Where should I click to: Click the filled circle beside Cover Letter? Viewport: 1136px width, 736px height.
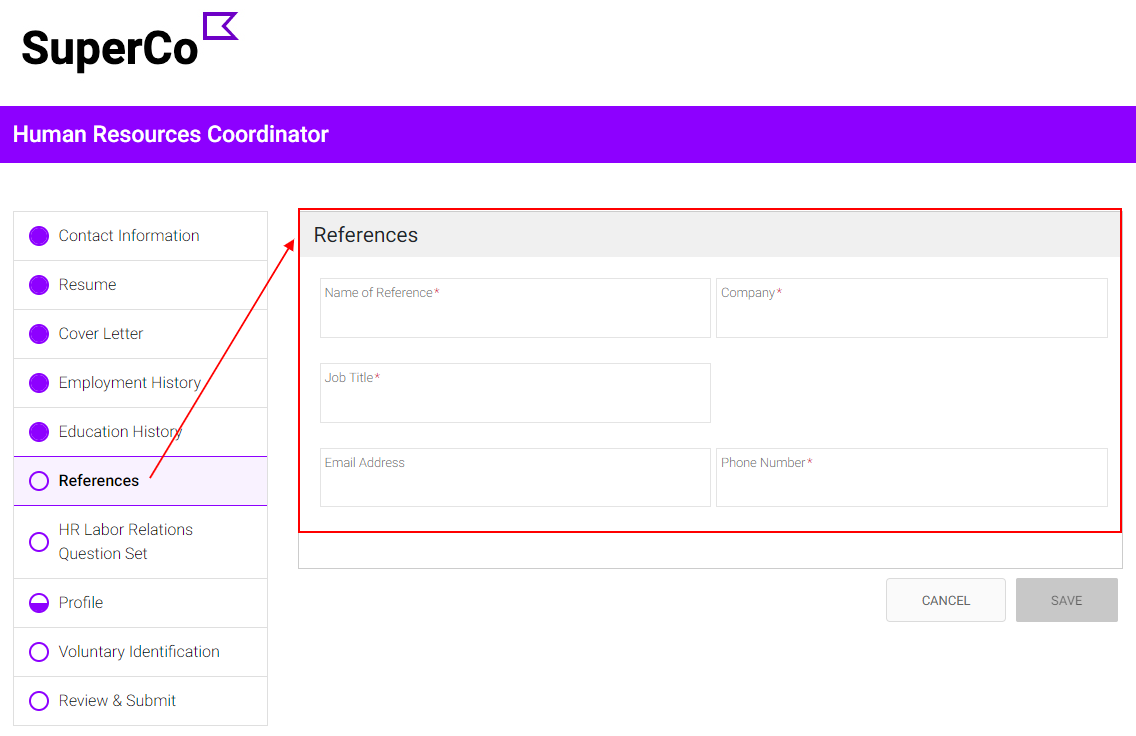coord(39,334)
